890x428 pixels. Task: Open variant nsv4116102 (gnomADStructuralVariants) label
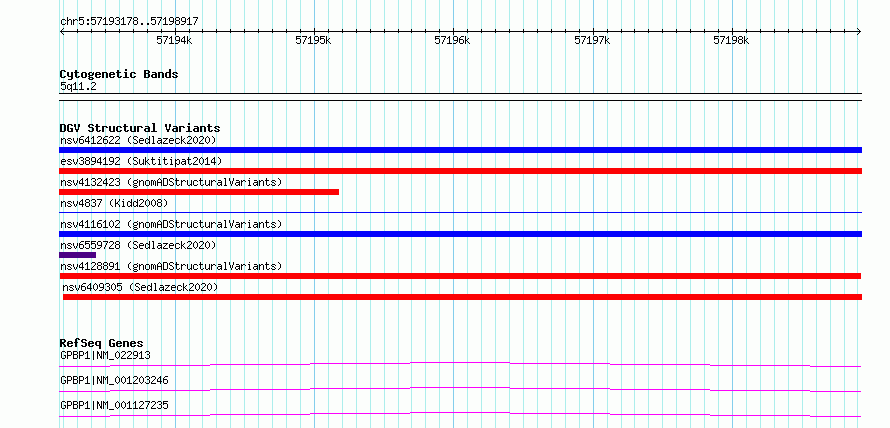pos(171,224)
